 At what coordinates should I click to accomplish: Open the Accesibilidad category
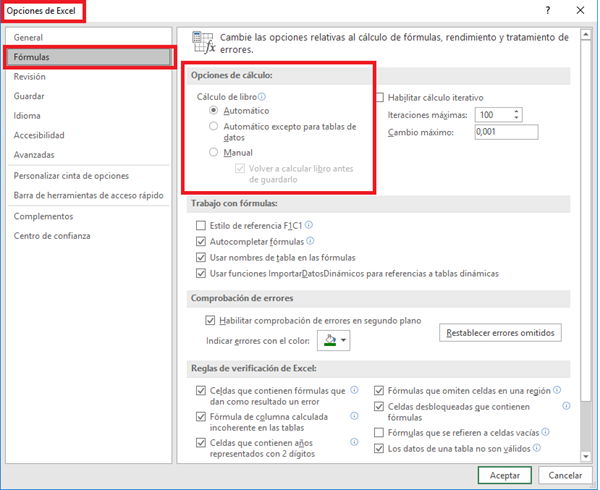click(x=89, y=135)
